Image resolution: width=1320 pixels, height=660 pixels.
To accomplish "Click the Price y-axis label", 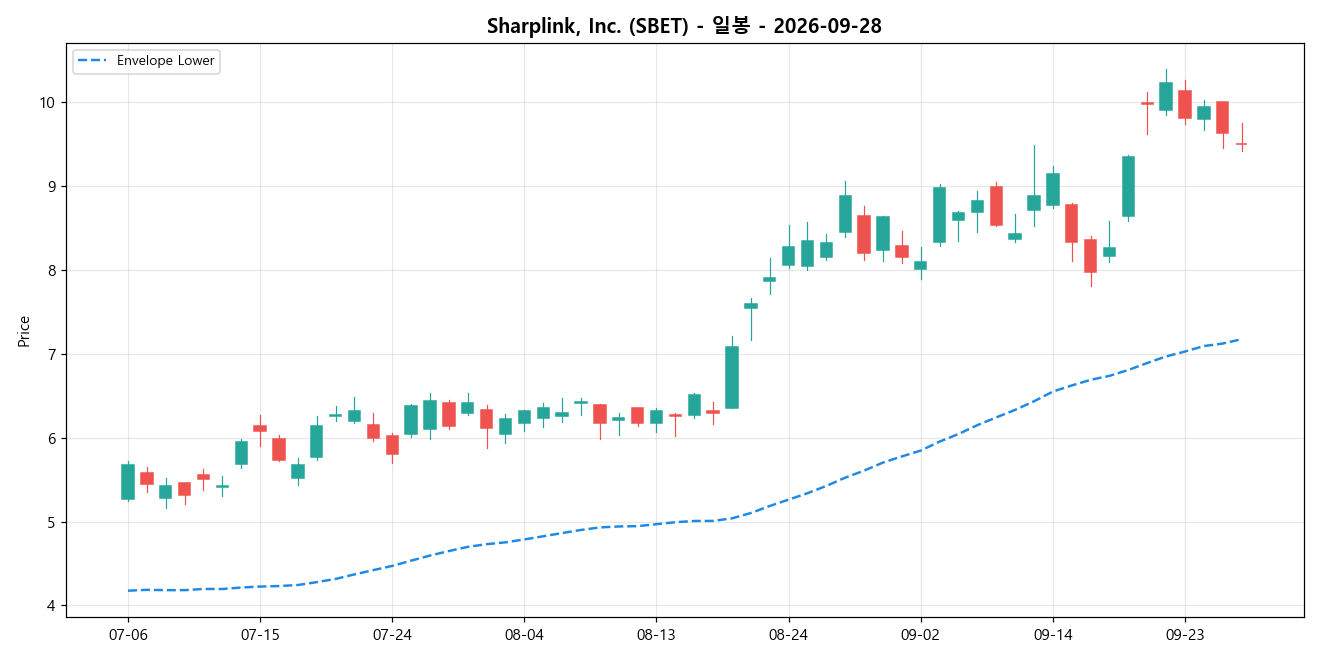I will pos(24,331).
